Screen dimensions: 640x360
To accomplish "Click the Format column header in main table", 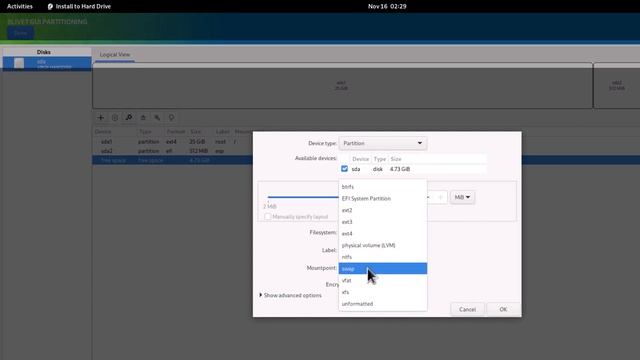I will [176, 132].
